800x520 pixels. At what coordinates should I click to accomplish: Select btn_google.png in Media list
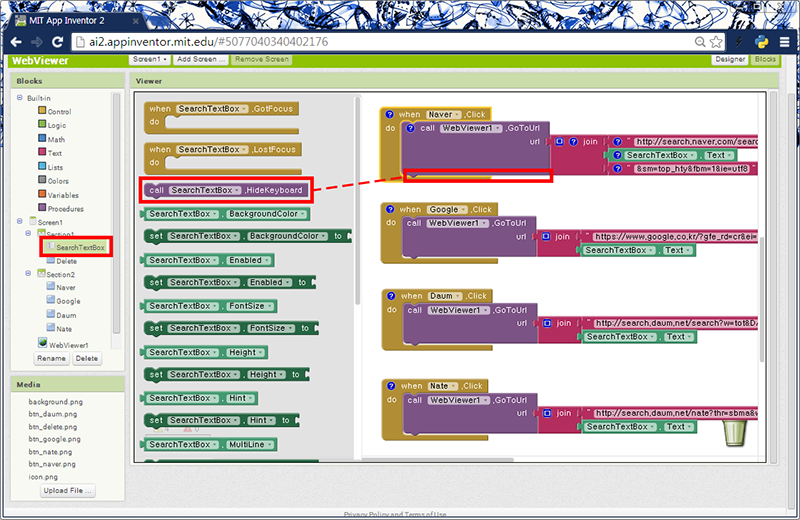point(54,439)
